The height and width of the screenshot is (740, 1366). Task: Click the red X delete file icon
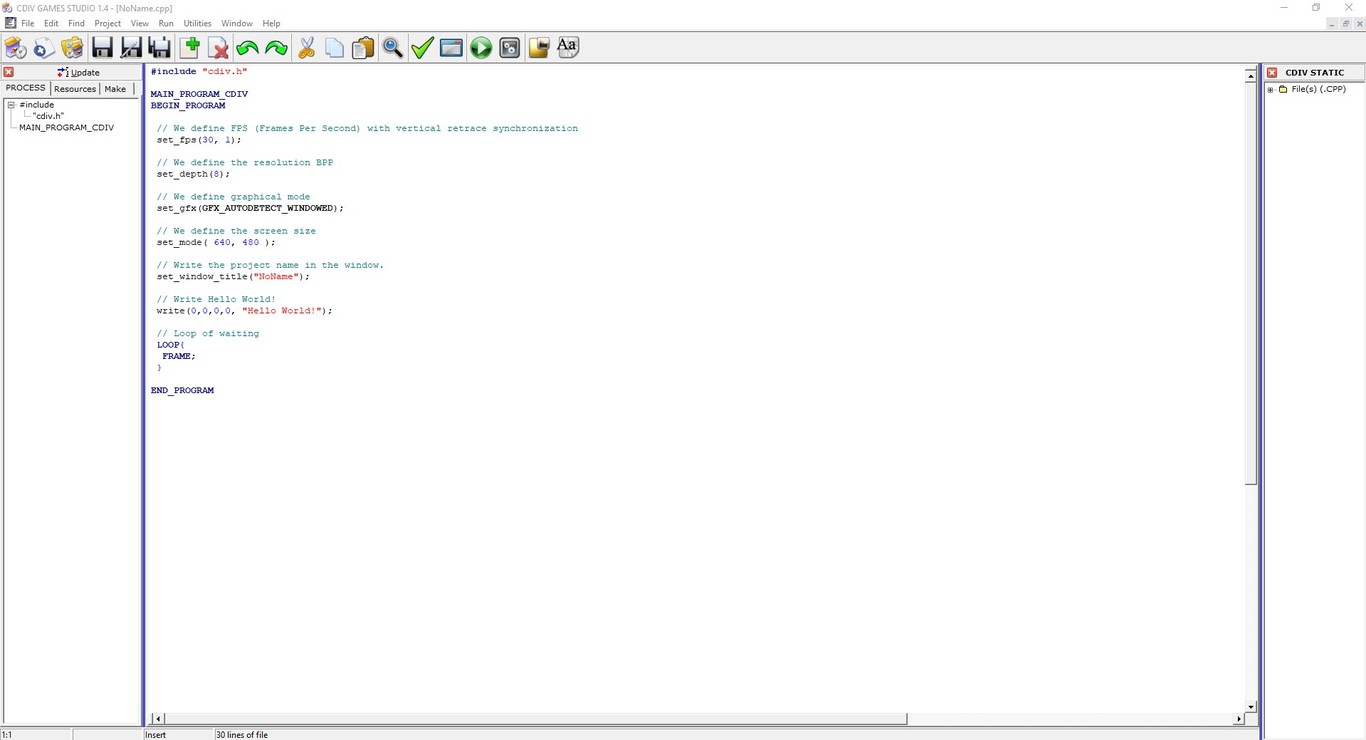(218, 48)
